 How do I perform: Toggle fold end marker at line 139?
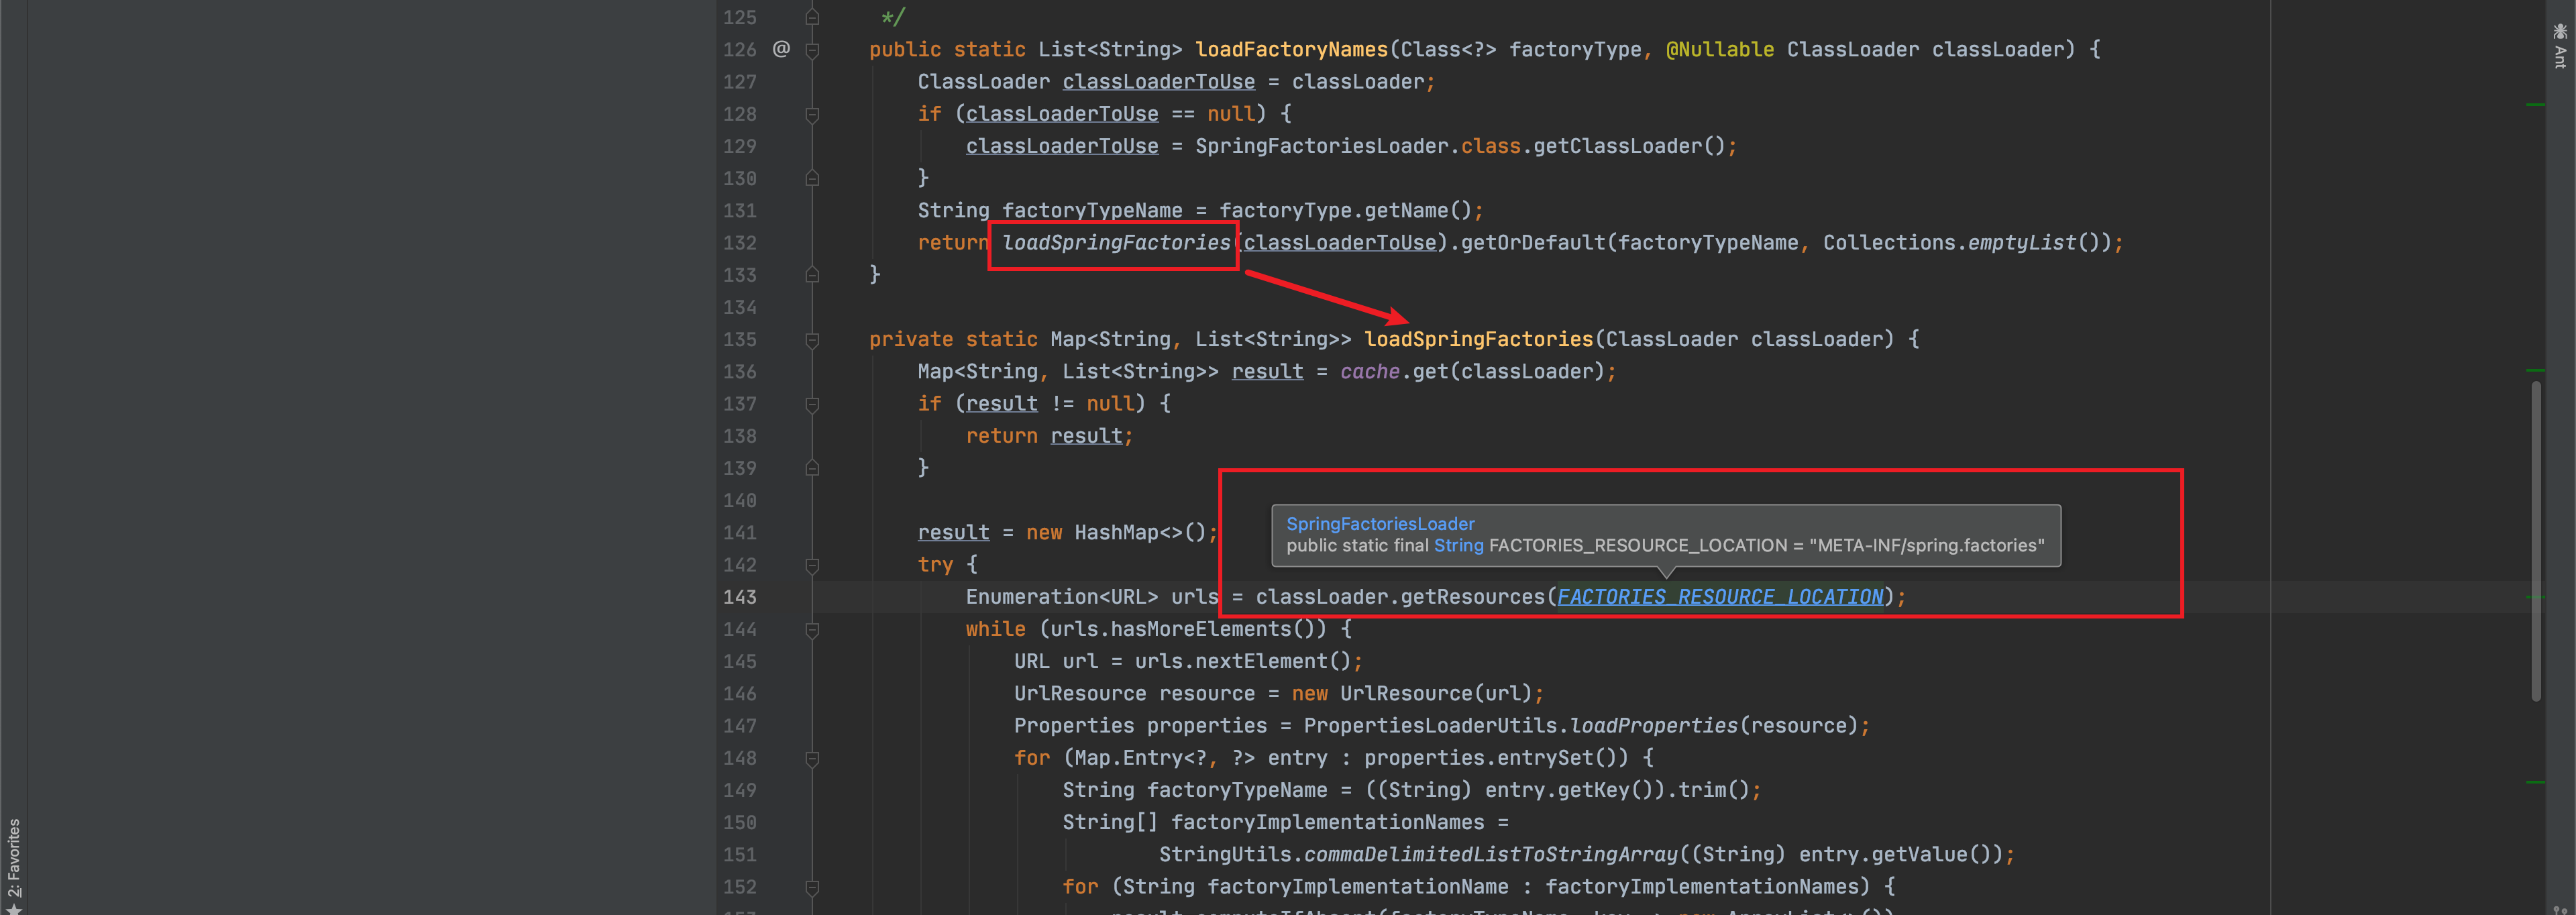(x=812, y=467)
